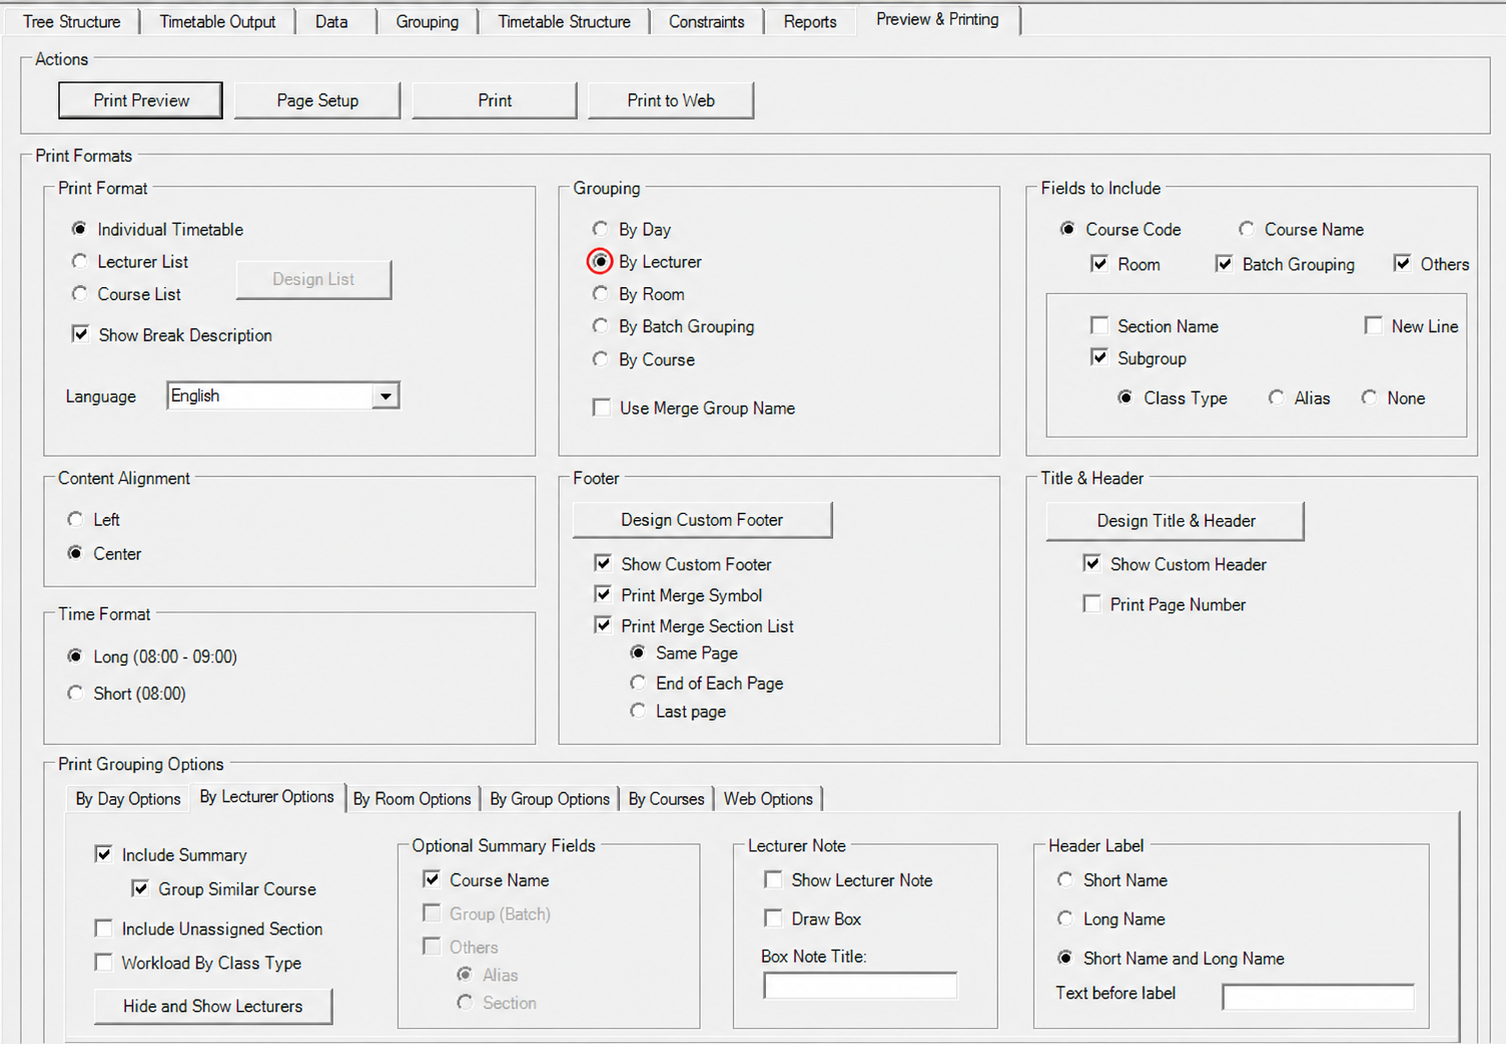The image size is (1506, 1044).
Task: Switch to the Timetable Output tab
Action: (218, 21)
